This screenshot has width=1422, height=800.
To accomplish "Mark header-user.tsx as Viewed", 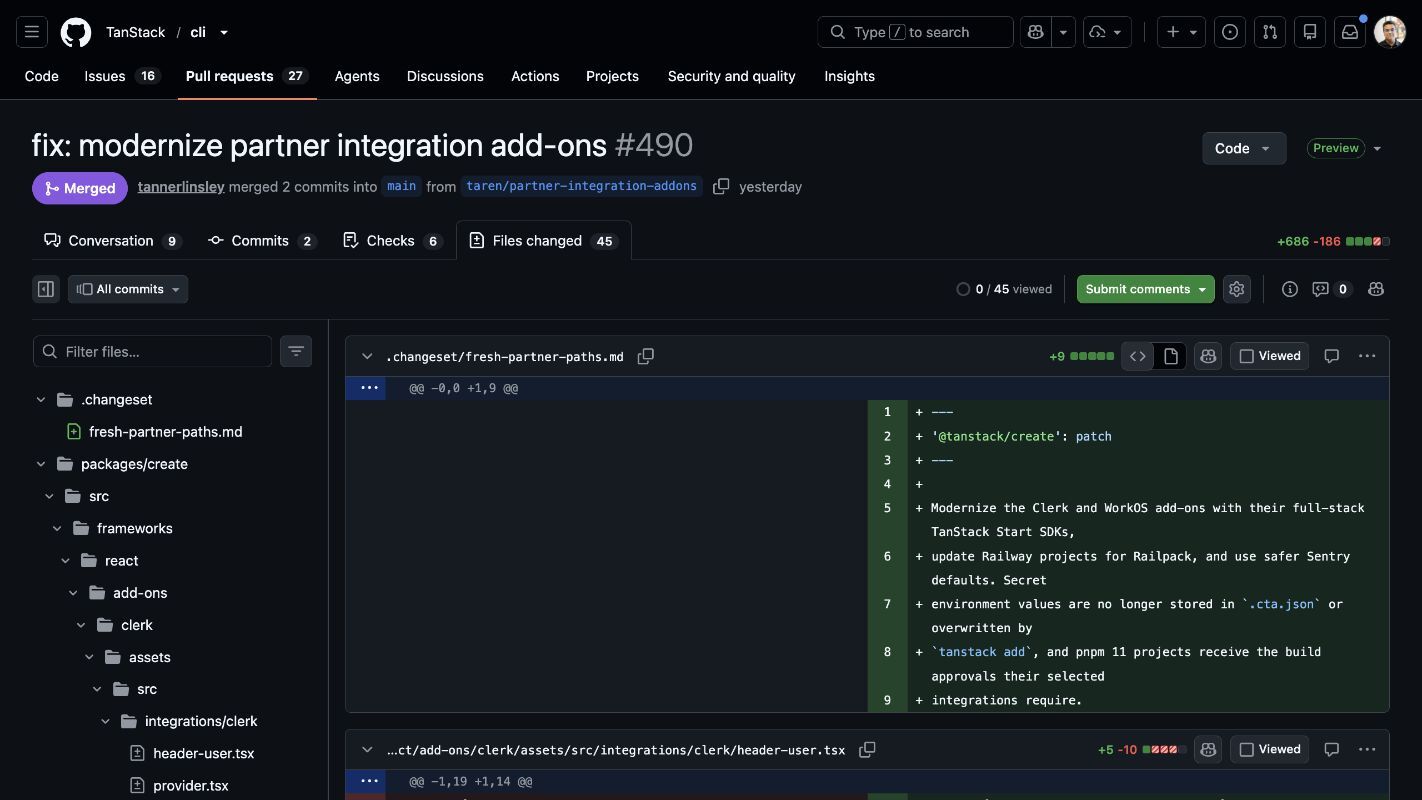I will (x=1270, y=749).
